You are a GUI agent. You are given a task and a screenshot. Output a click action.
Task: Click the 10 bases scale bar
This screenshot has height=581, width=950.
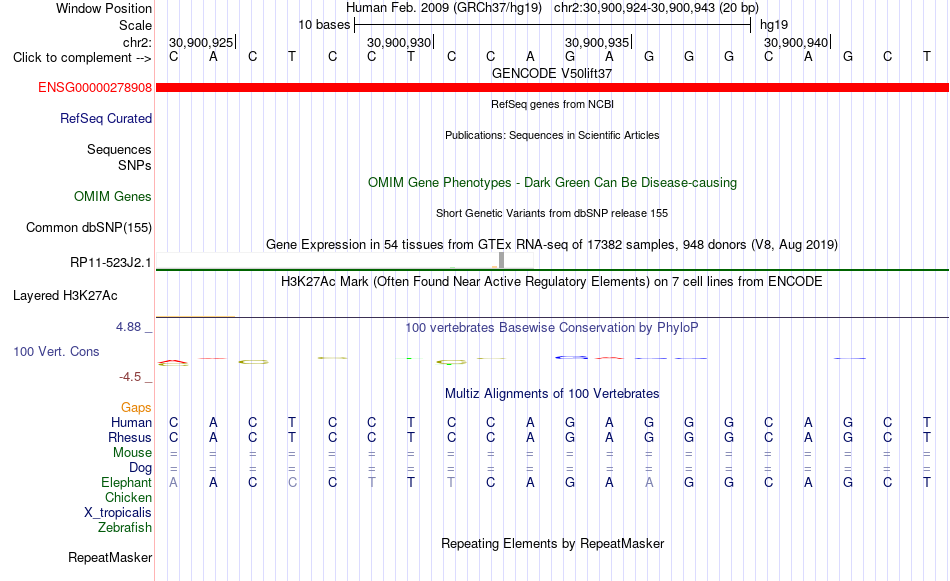pos(553,25)
